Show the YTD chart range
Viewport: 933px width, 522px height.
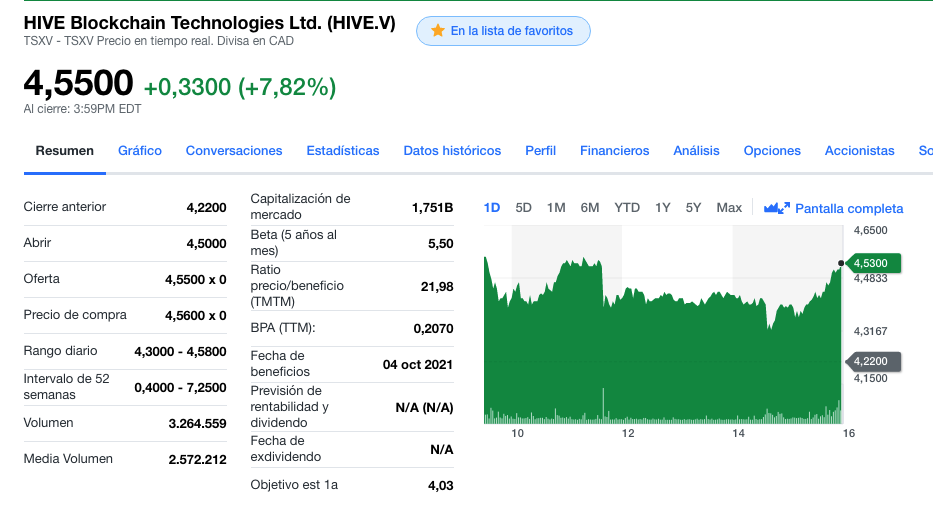click(x=627, y=208)
